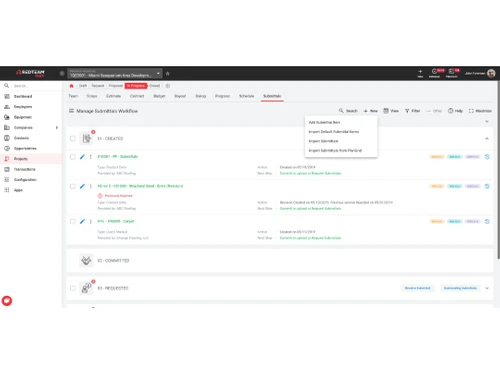Click Receive Submittal button in Requested section
500x375 pixels.
point(417,288)
